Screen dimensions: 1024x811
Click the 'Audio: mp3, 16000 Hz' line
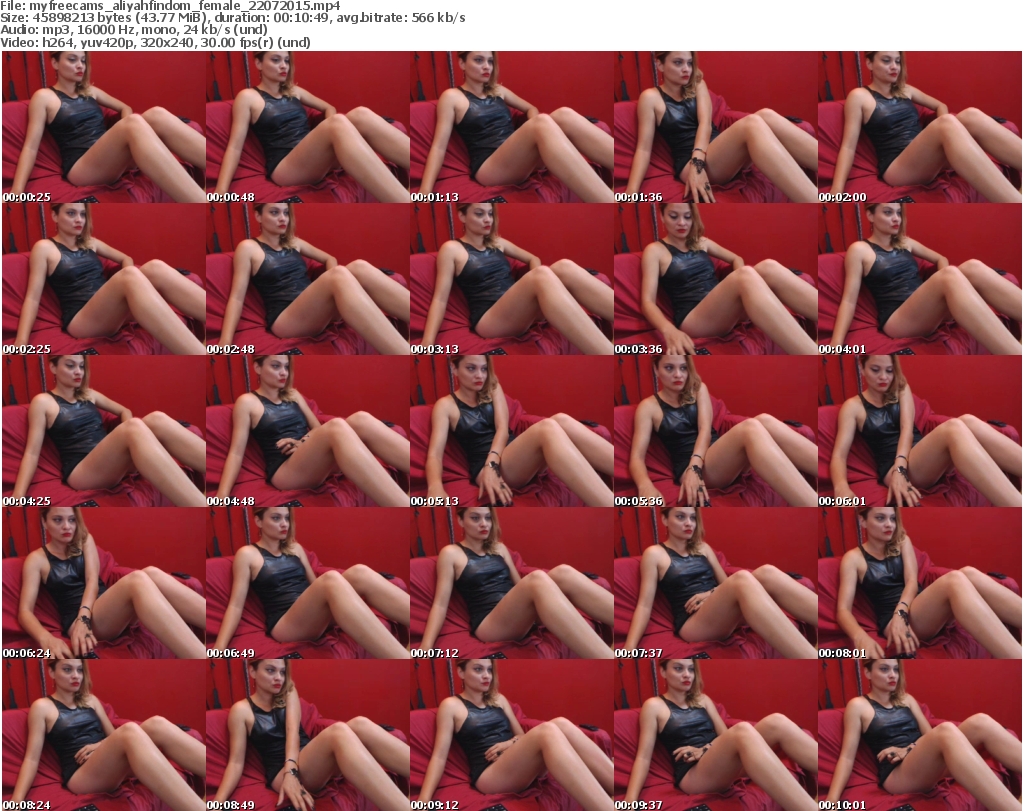click(134, 30)
